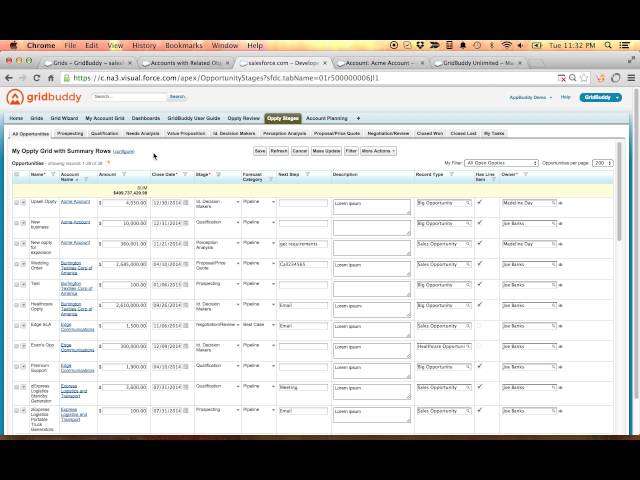Click the Name column filter icon
This screenshot has height=480, width=640.
[53, 174]
